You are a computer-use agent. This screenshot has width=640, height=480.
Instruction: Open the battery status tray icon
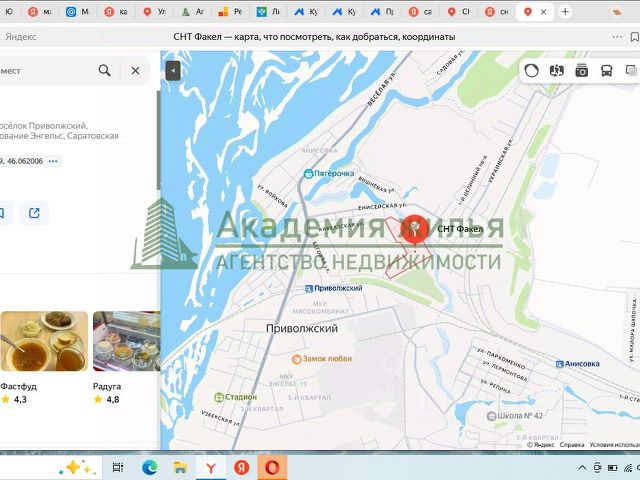612,467
